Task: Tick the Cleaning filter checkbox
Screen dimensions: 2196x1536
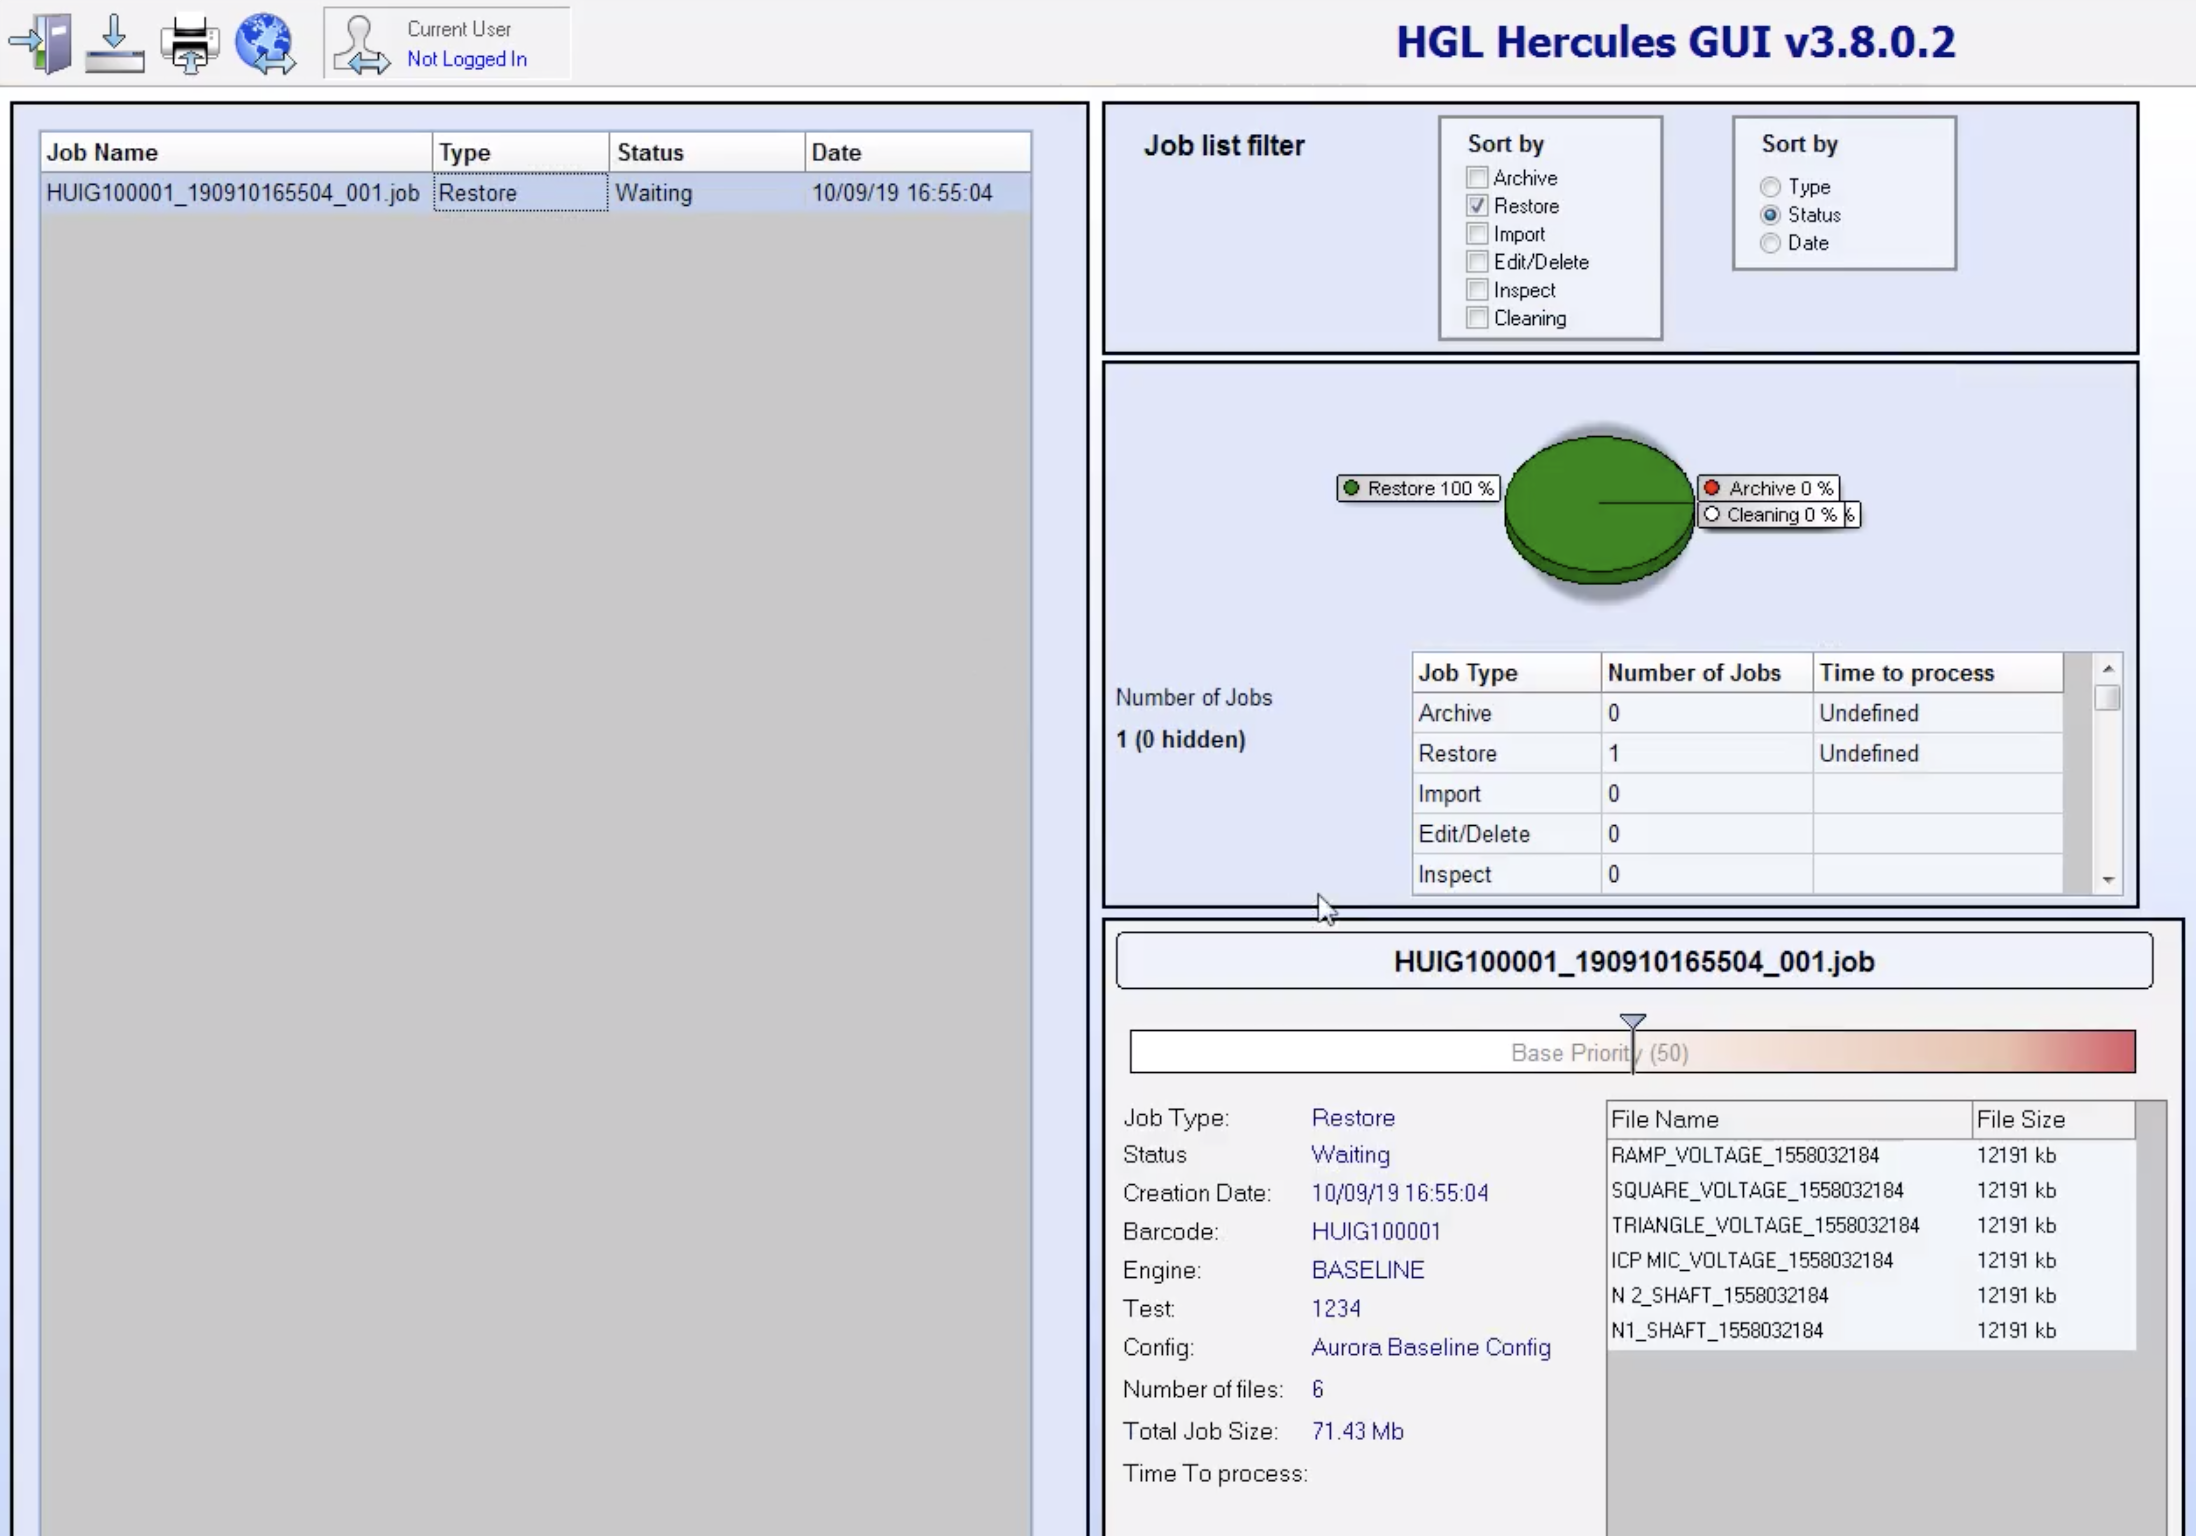Action: [1477, 318]
